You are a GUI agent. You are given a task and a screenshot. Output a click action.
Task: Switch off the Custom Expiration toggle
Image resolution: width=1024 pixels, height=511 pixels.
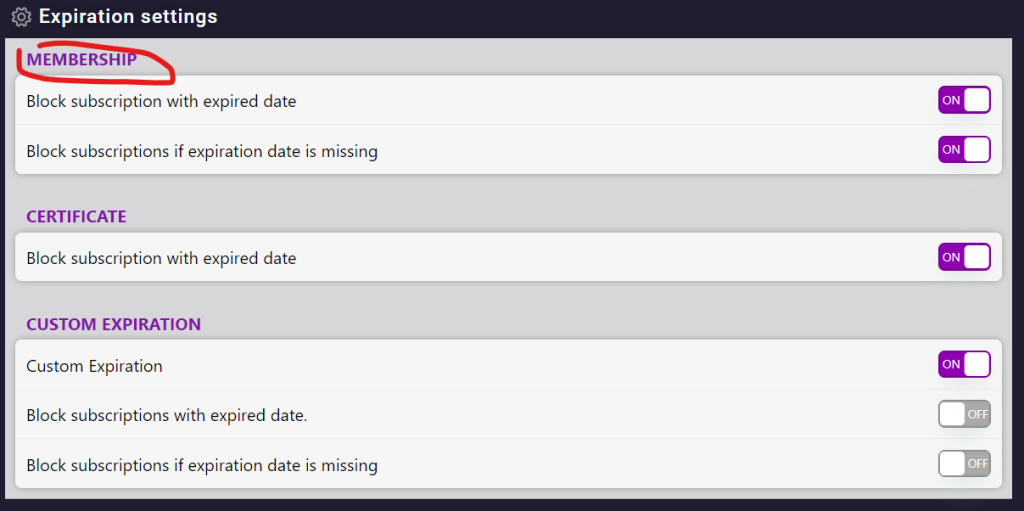coord(964,364)
